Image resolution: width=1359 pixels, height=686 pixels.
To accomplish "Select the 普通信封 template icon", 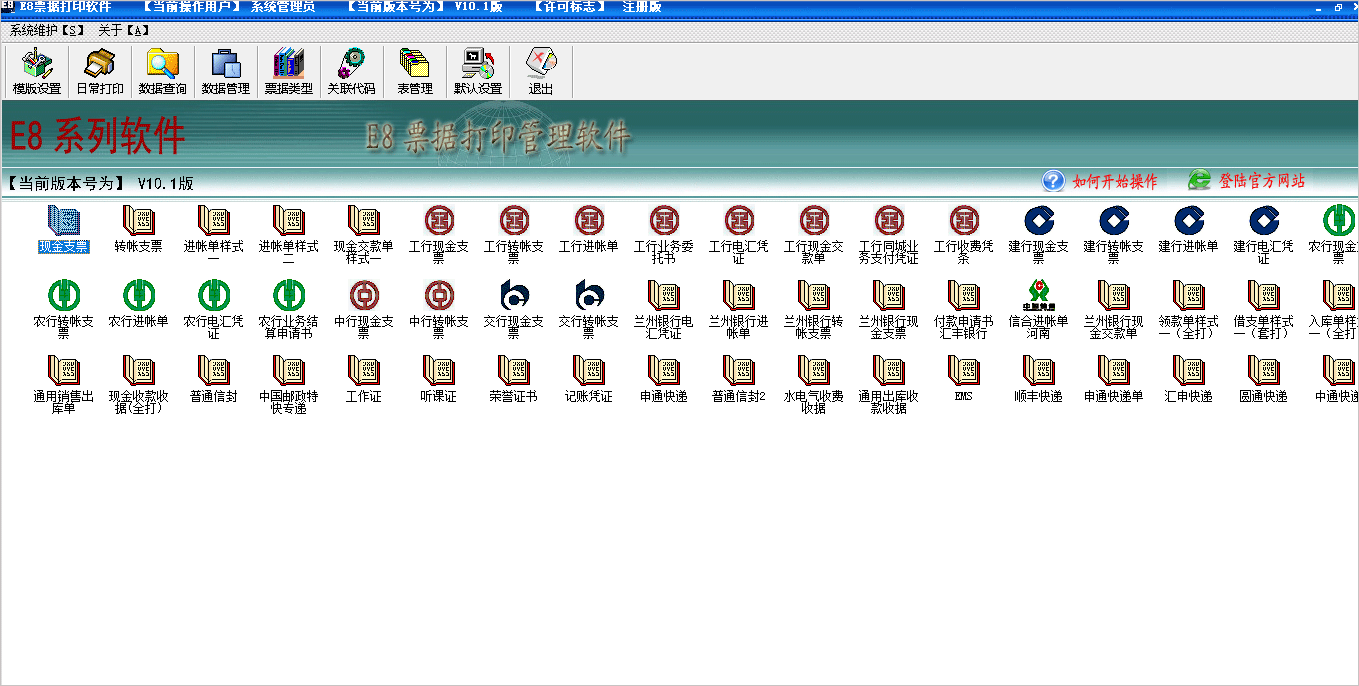I will [x=213, y=379].
